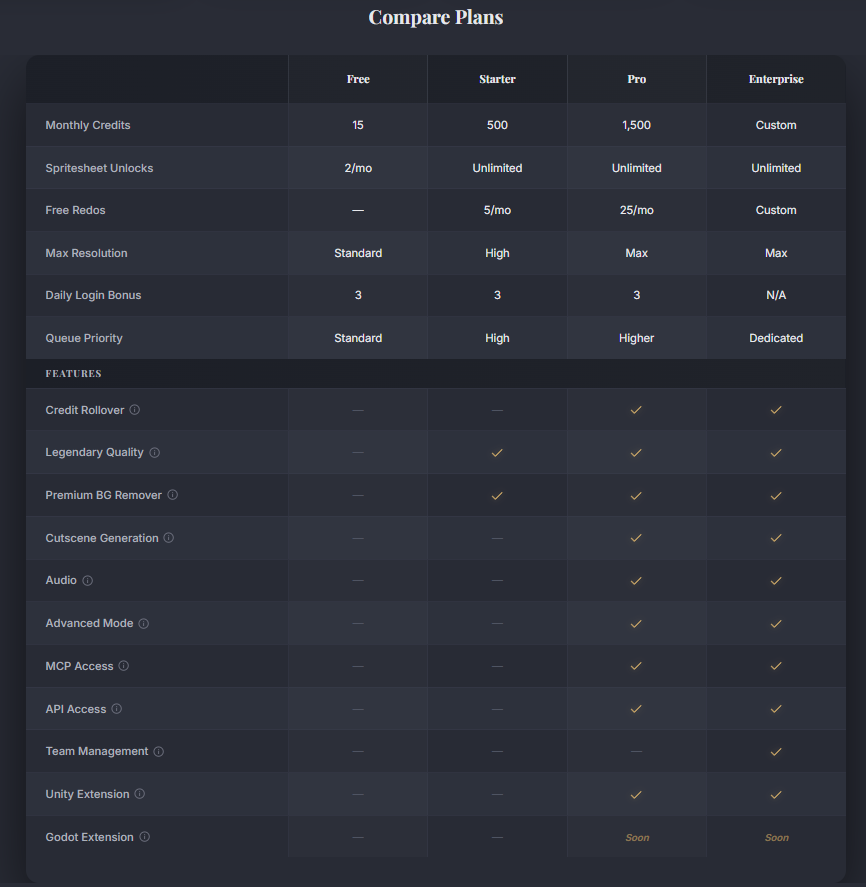Click the Legendary Quality feature label
Image resolution: width=866 pixels, height=887 pixels.
pyautogui.click(x=94, y=452)
